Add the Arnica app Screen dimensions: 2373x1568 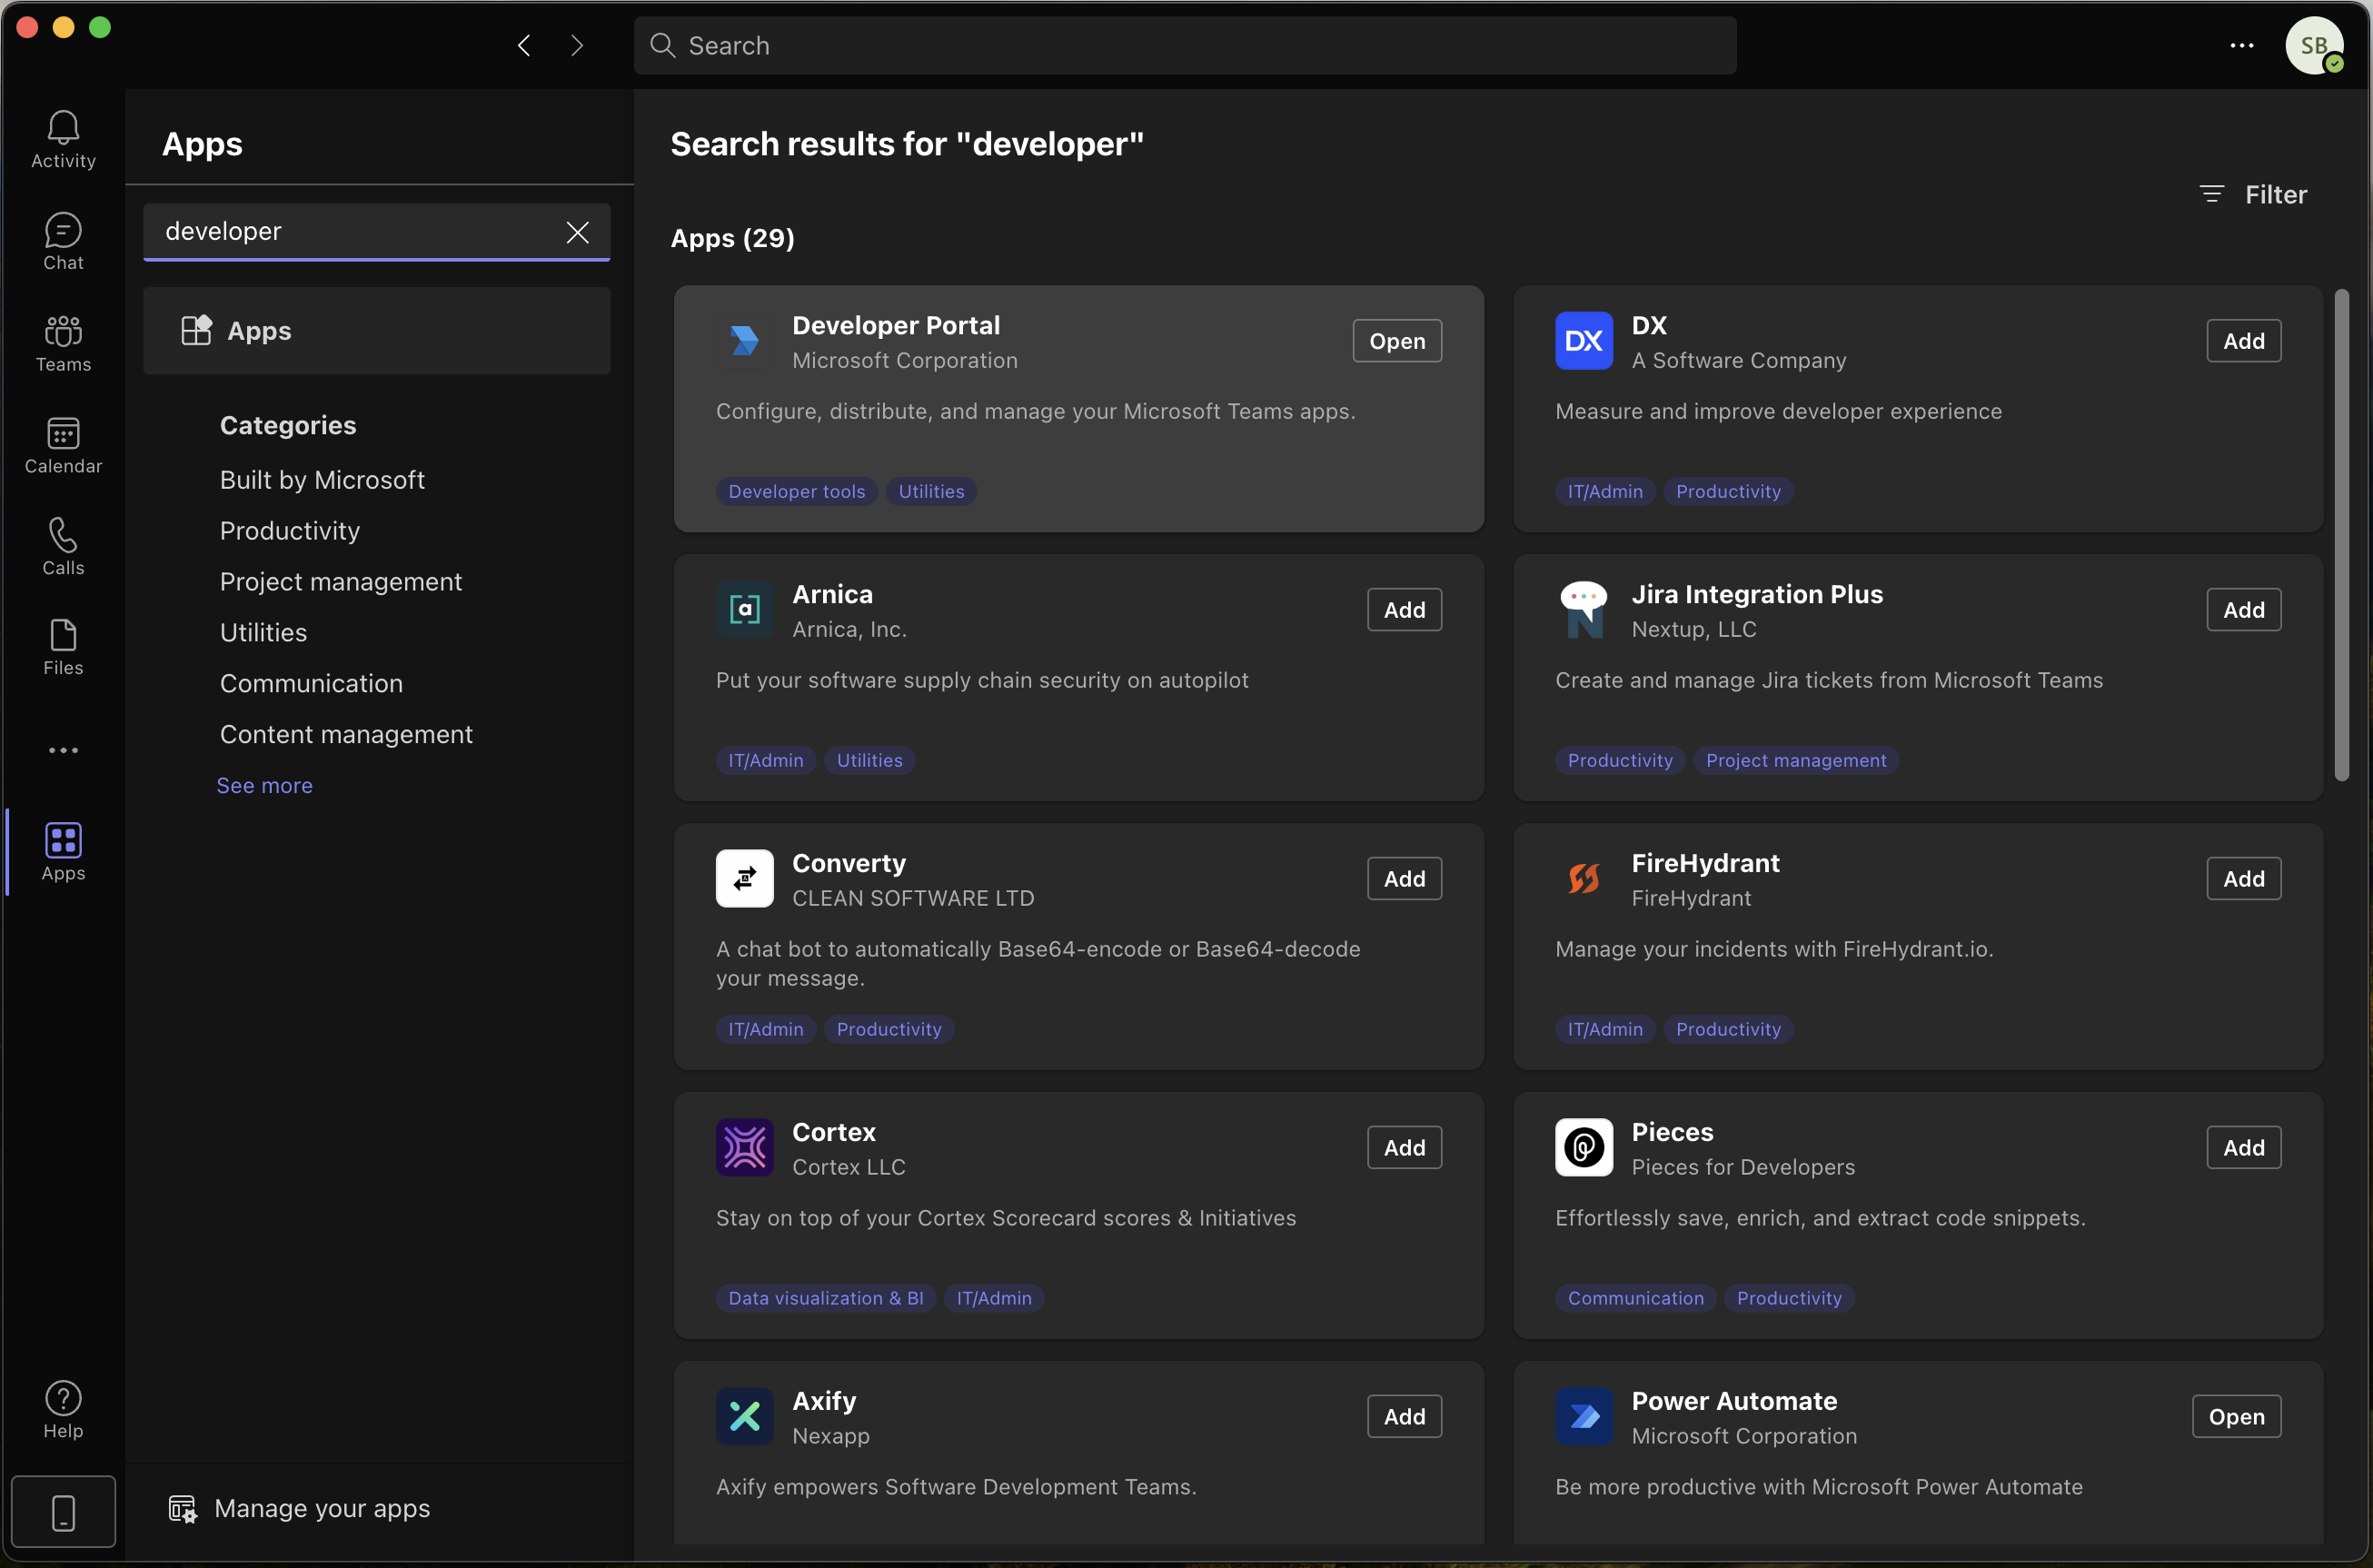(x=1405, y=610)
